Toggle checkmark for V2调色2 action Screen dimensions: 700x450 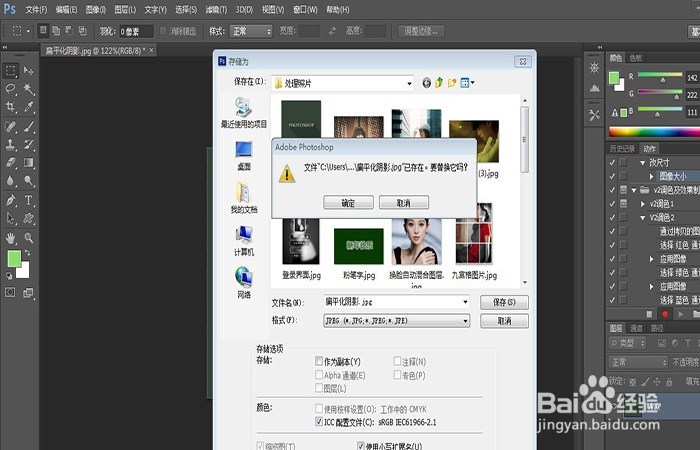[612, 217]
